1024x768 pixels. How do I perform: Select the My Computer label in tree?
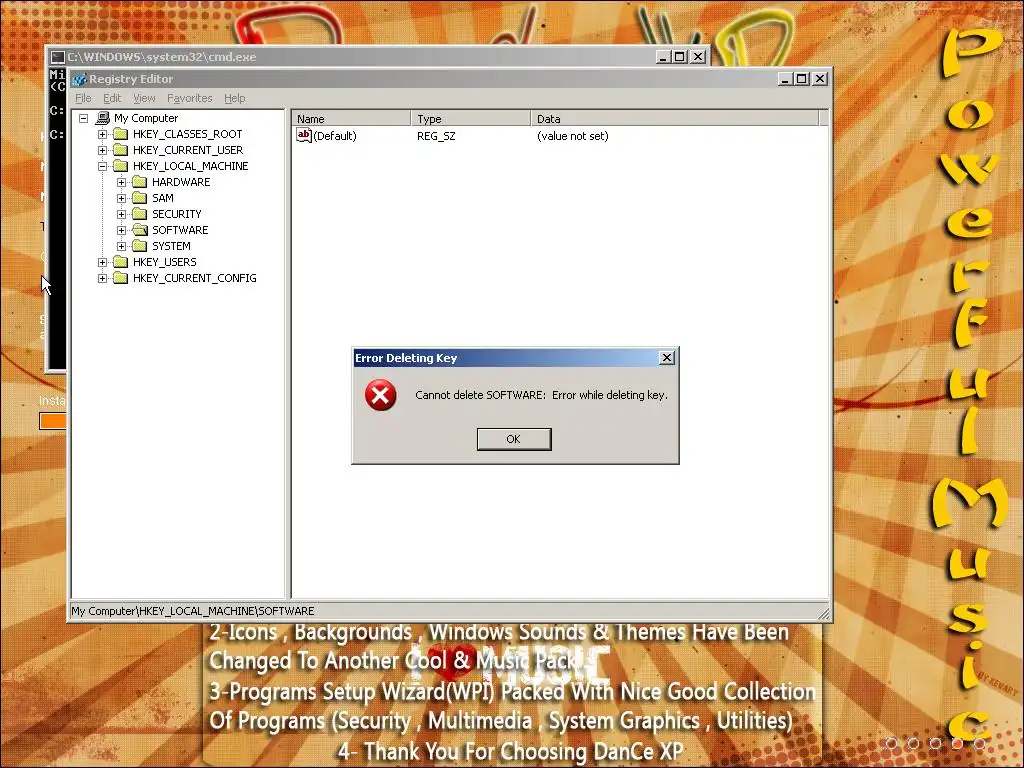coord(146,118)
